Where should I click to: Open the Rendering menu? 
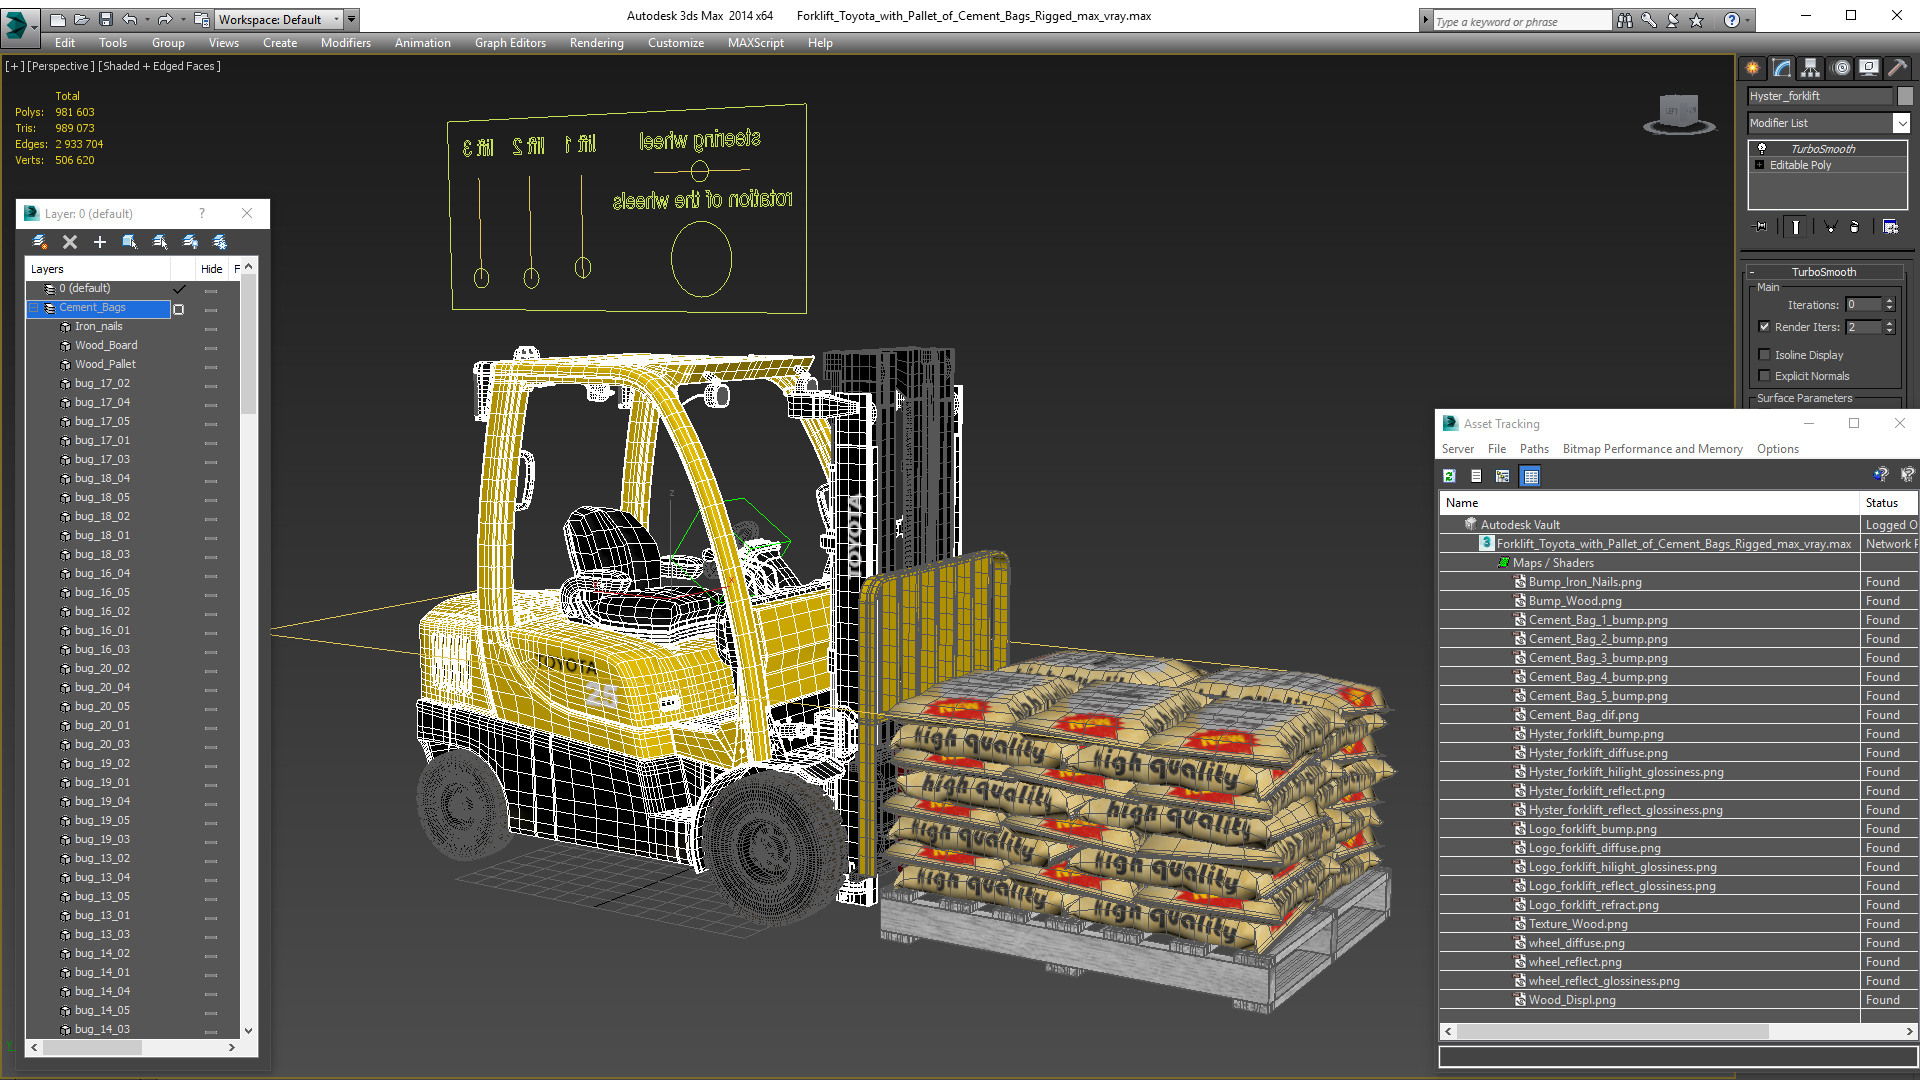(596, 43)
